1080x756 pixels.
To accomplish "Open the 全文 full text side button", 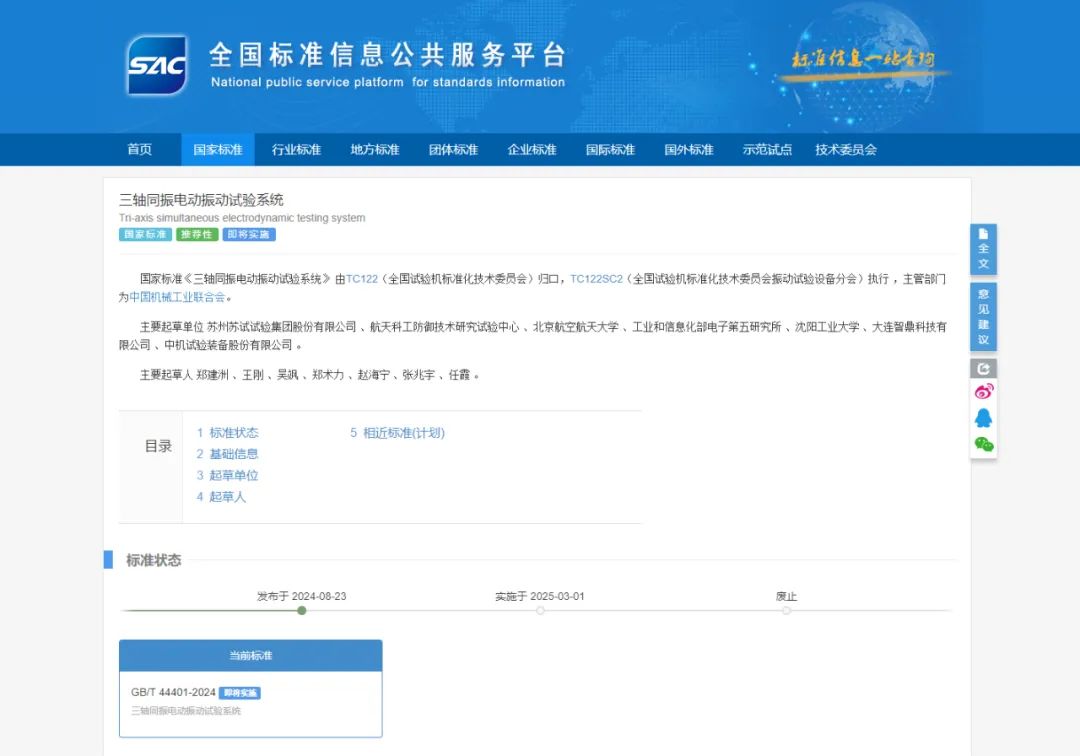I will [x=983, y=249].
